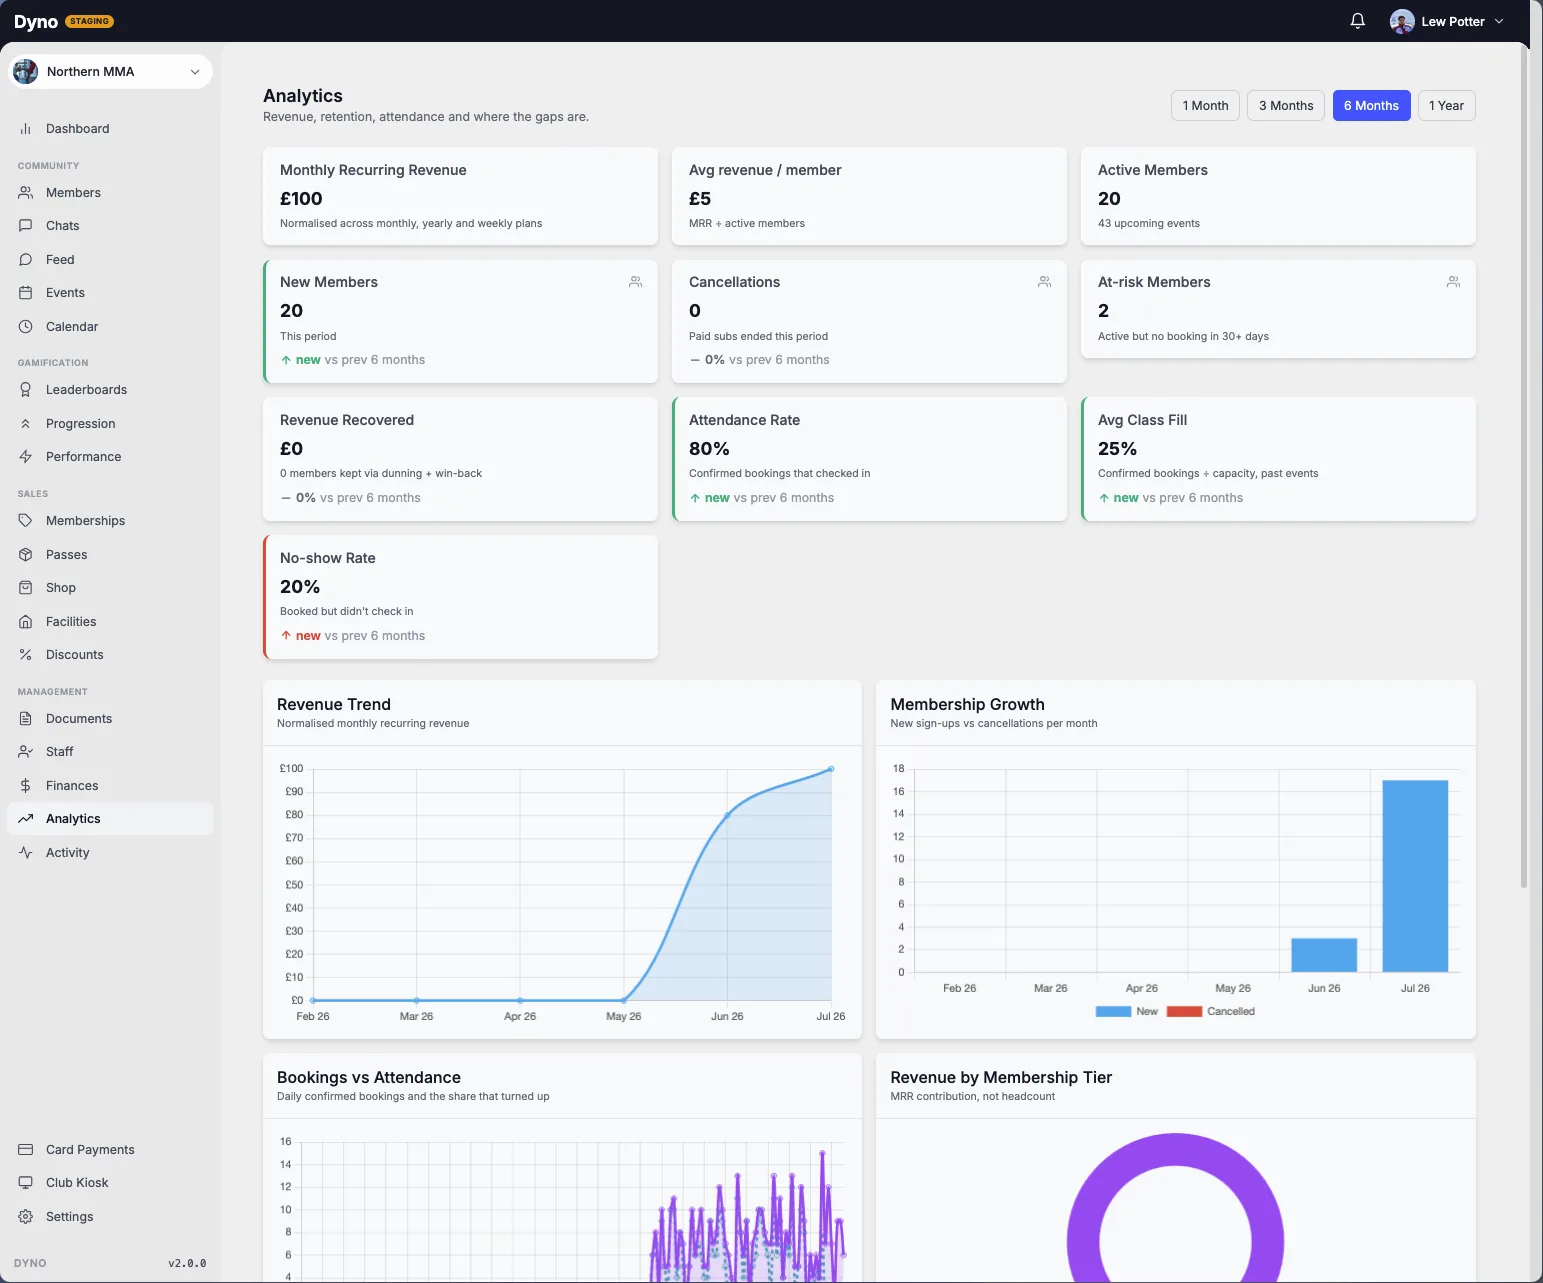Viewport: 1543px width, 1283px height.
Task: Expand the Northern MMA club selector
Action: coord(110,72)
